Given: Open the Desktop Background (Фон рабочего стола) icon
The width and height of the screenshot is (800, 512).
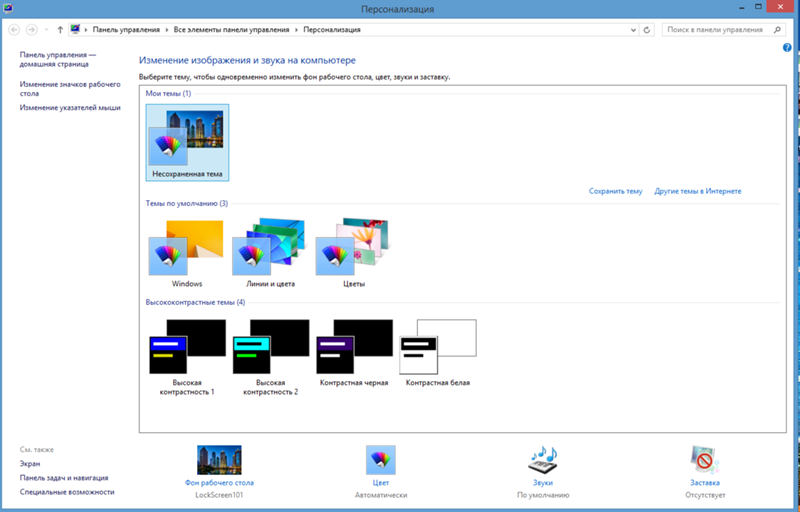Looking at the screenshot, I should pyautogui.click(x=219, y=460).
